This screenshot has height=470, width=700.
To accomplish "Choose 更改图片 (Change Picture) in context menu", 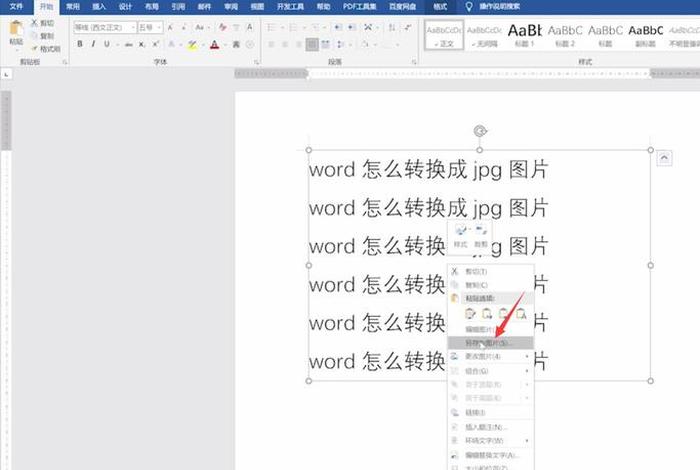I will click(491, 356).
